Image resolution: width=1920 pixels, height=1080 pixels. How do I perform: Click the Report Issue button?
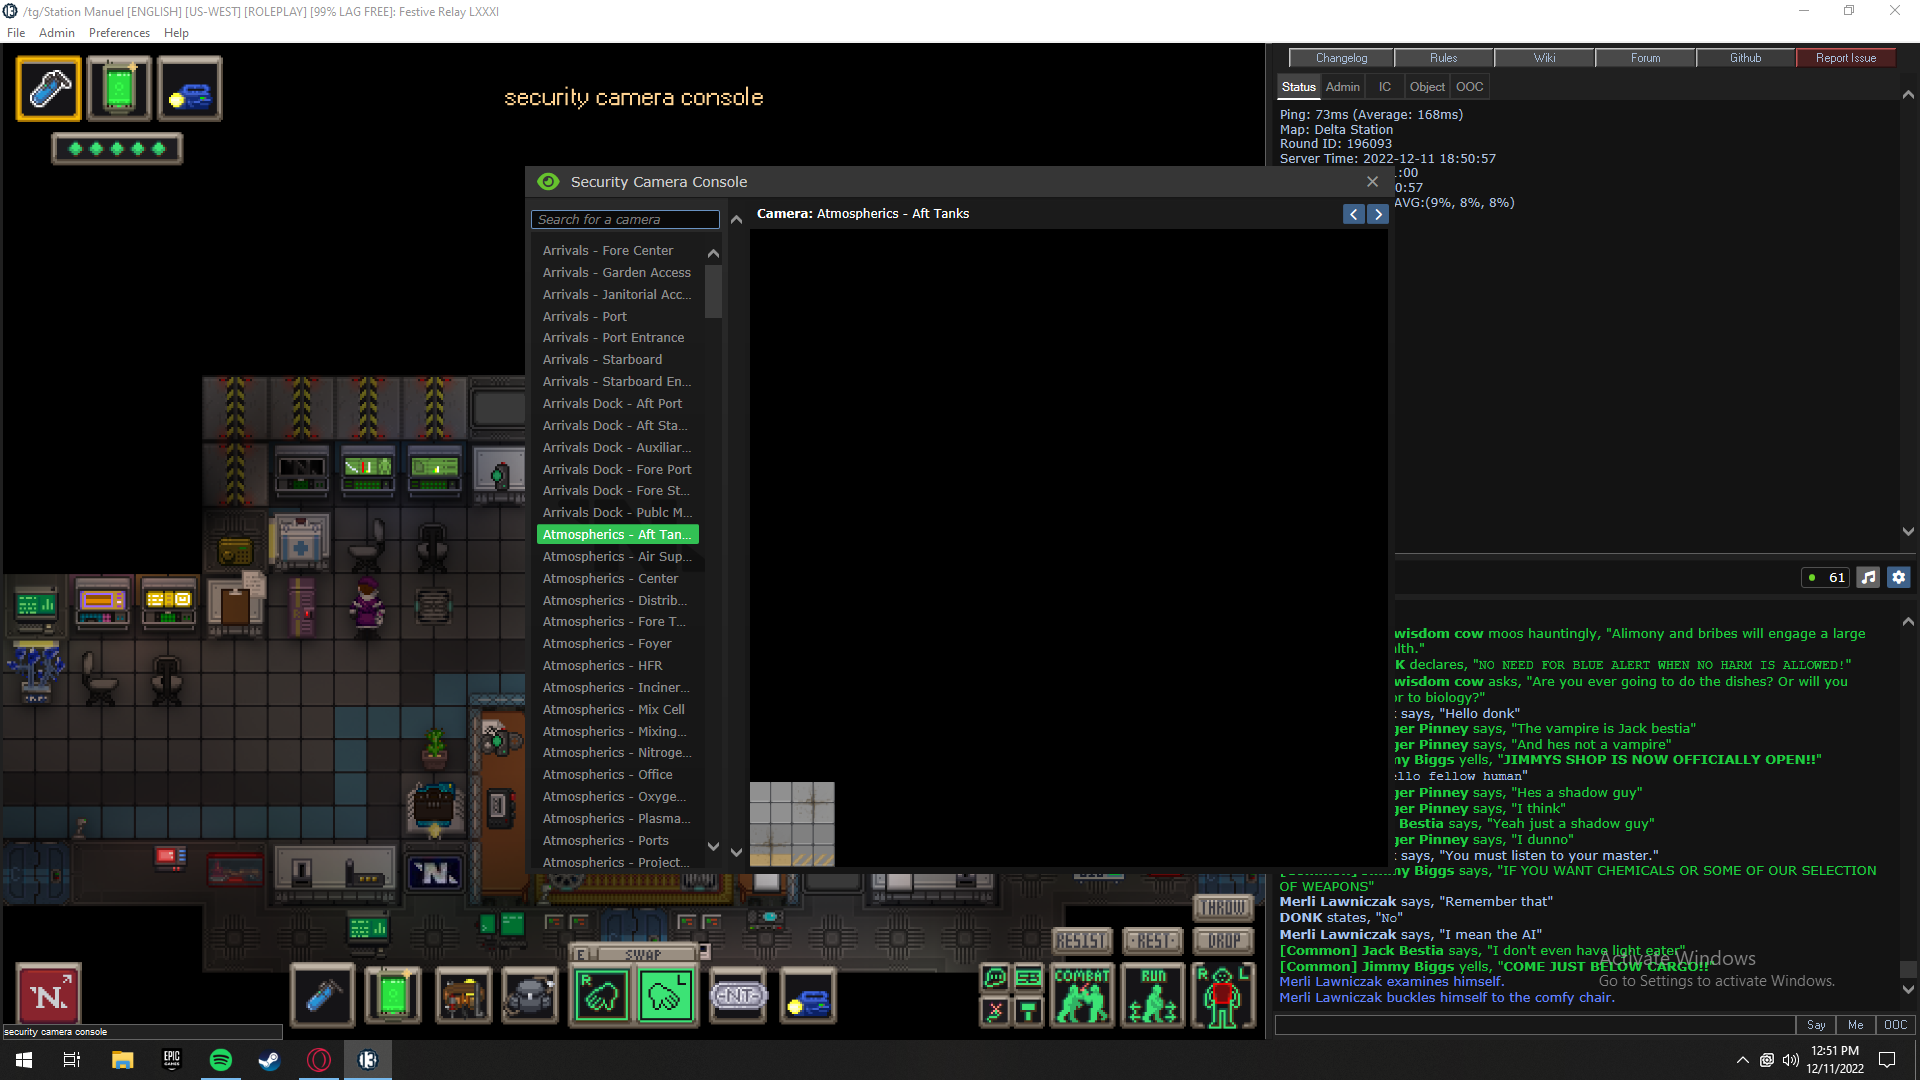tap(1845, 57)
